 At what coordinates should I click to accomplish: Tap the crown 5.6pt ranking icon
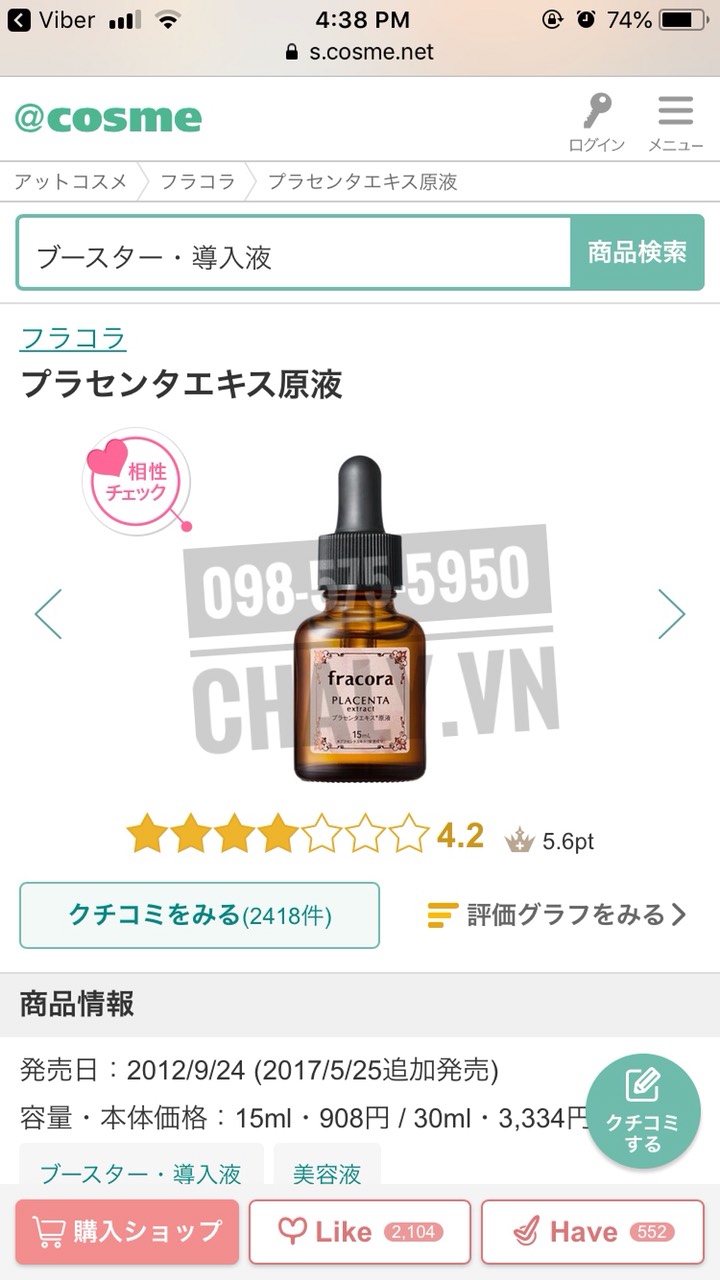pos(520,840)
